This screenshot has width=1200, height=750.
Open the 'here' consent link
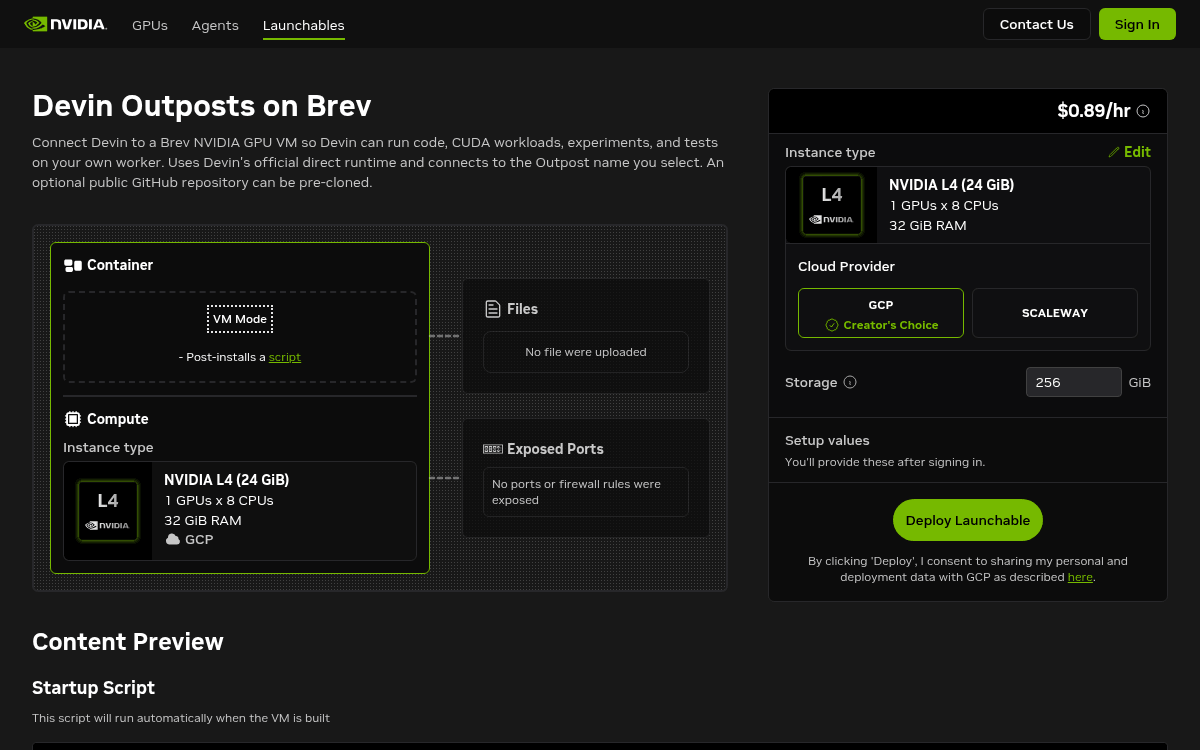1080,577
